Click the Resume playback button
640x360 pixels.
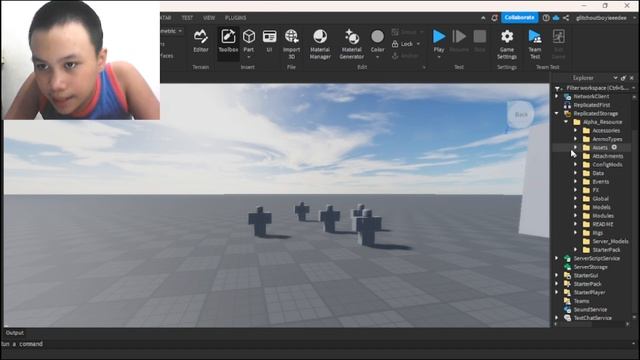click(459, 41)
